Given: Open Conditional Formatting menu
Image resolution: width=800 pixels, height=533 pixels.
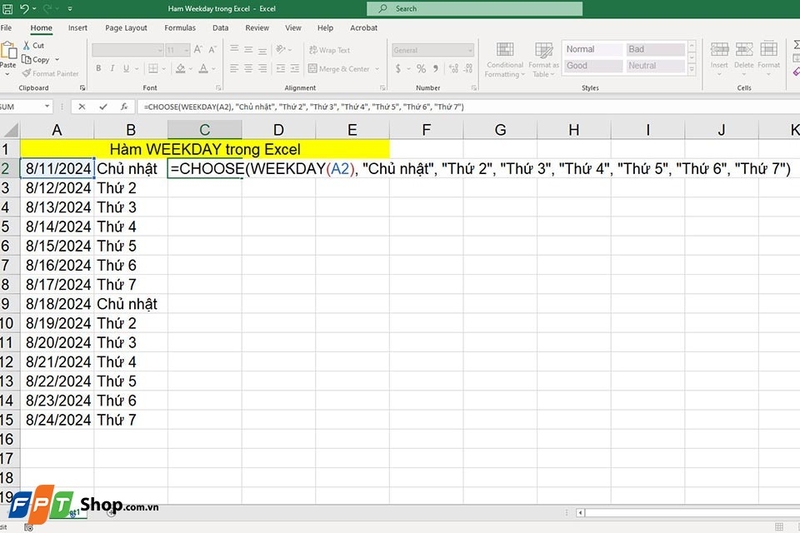Looking at the screenshot, I should point(505,60).
